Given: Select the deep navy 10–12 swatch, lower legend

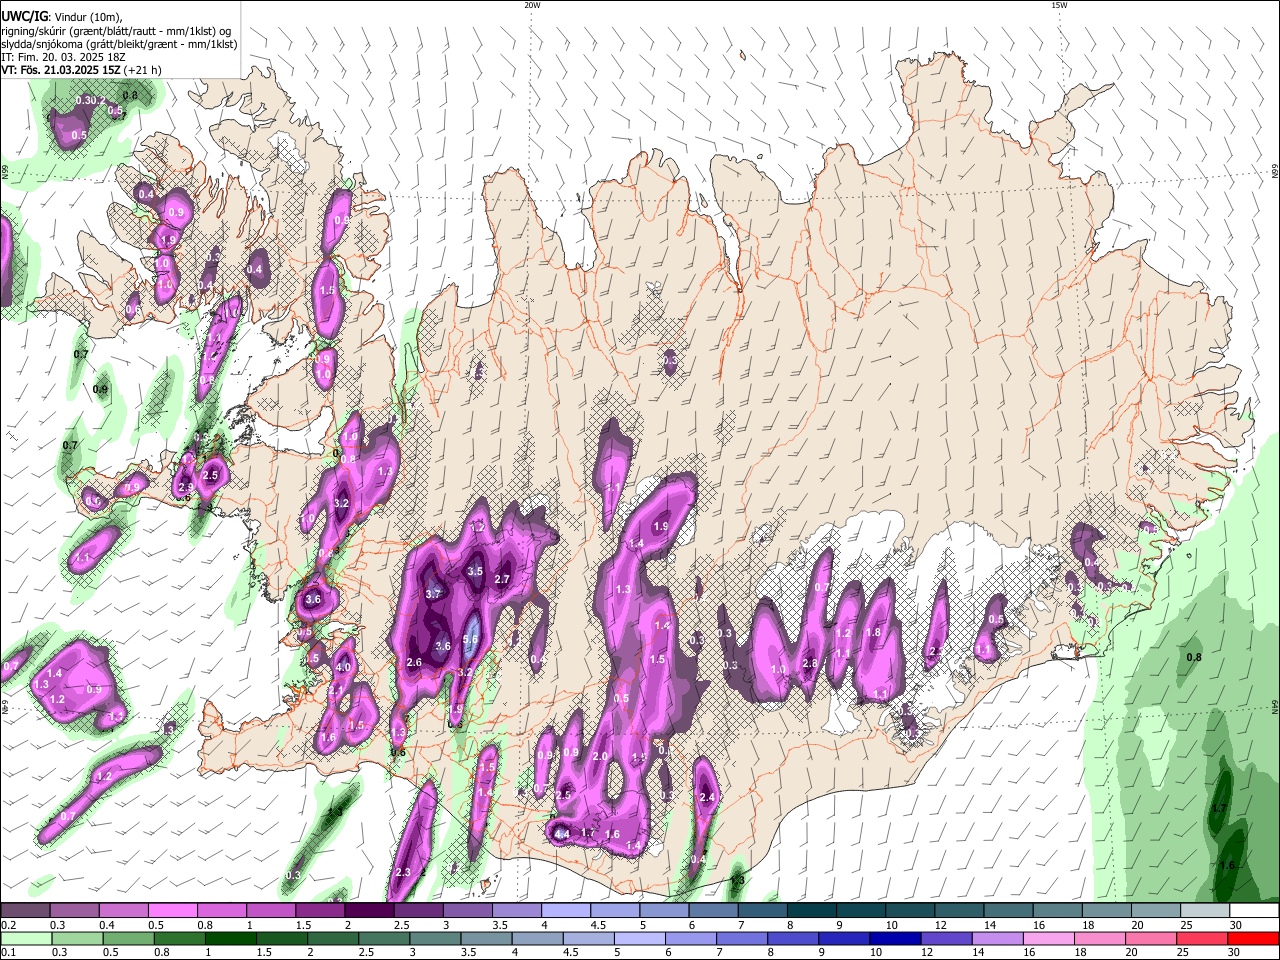Looking at the screenshot, I should coord(896,938).
